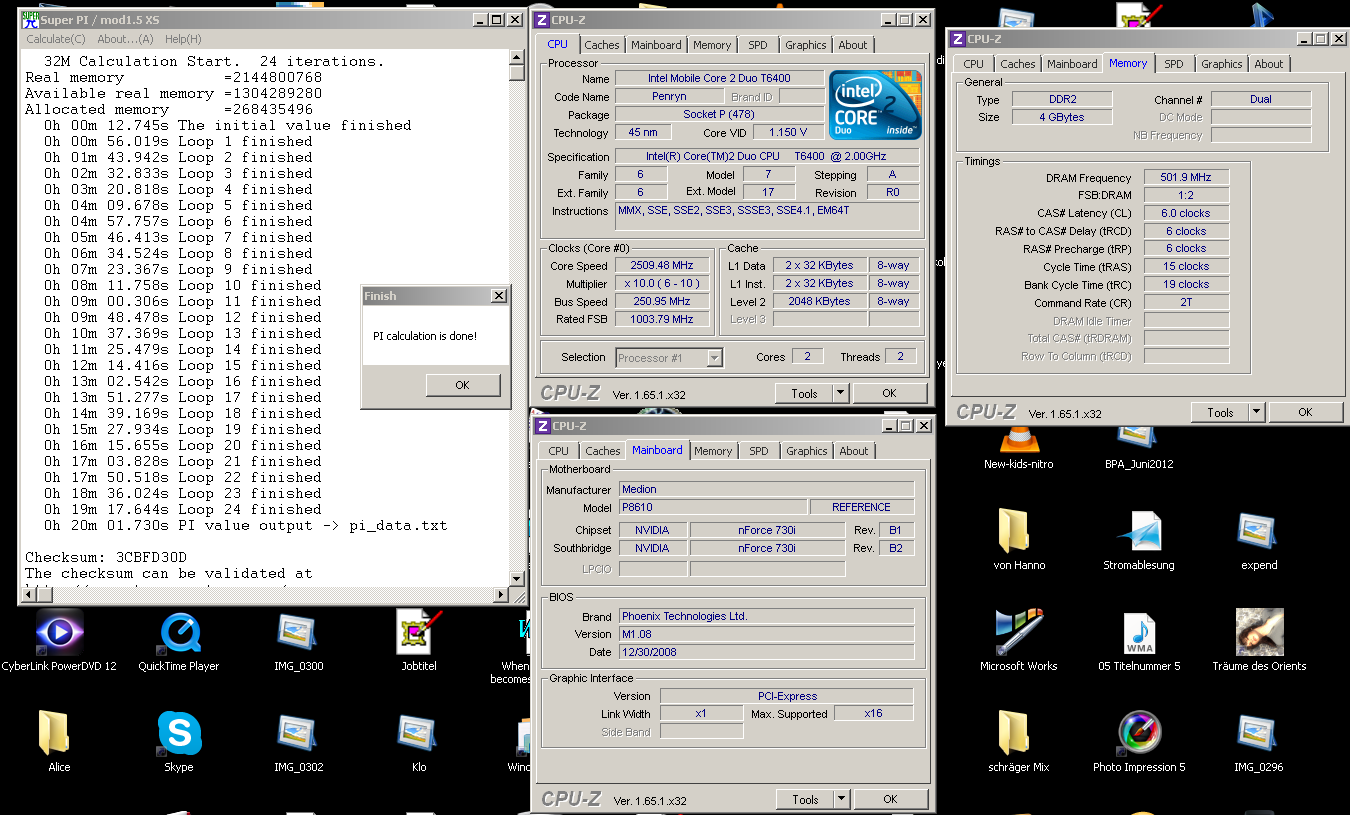Click OK in the CPU-Z CPU window
The width and height of the screenshot is (1350, 815).
889,393
